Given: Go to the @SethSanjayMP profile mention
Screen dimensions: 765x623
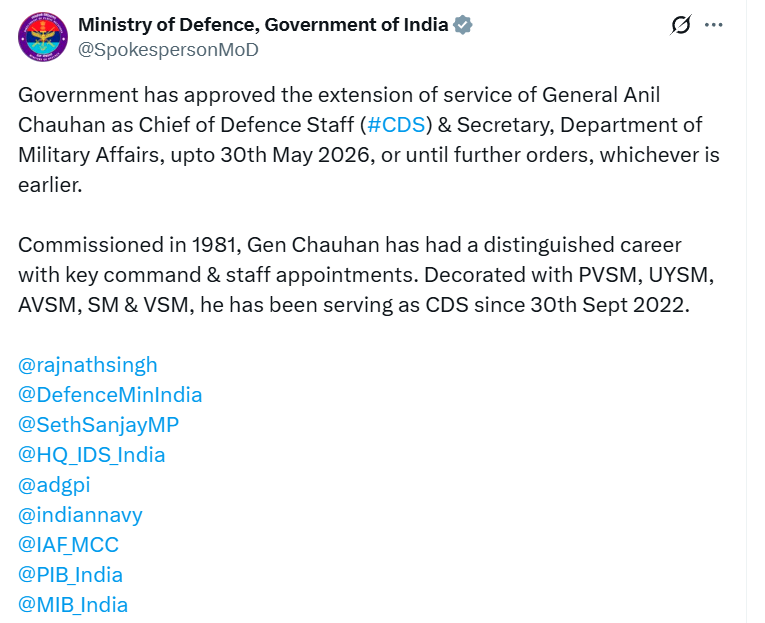Looking at the screenshot, I should (99, 425).
